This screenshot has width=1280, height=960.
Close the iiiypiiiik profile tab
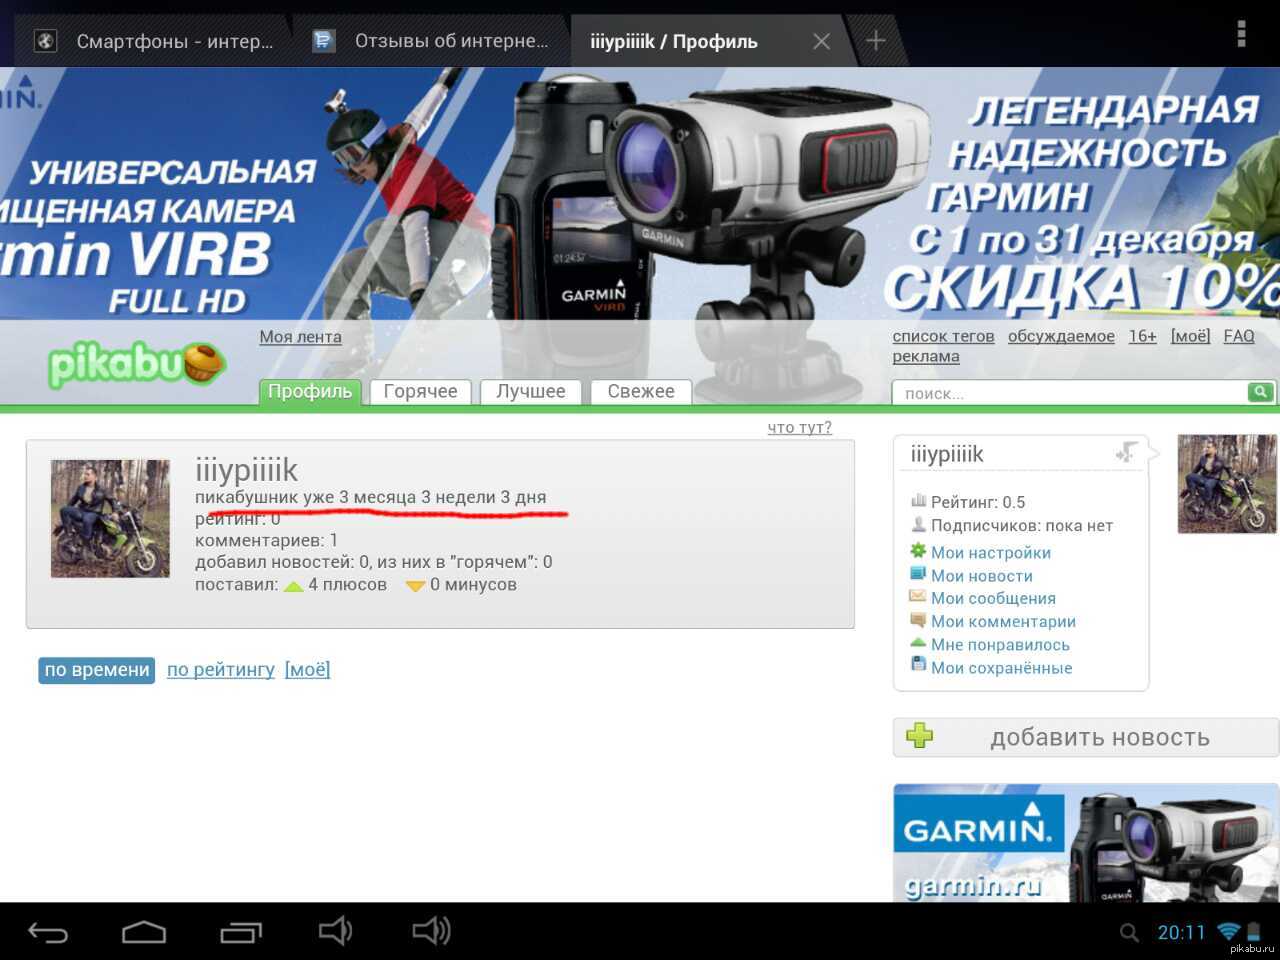[x=821, y=41]
